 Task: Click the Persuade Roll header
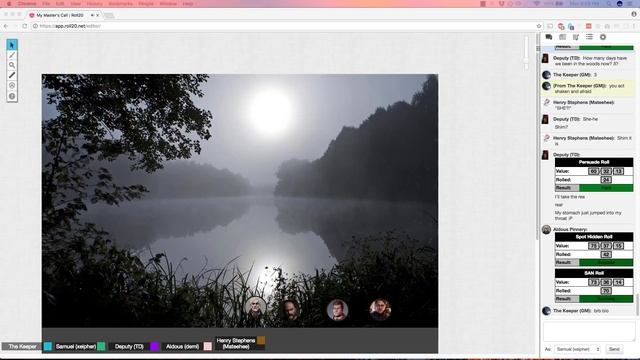coord(594,162)
